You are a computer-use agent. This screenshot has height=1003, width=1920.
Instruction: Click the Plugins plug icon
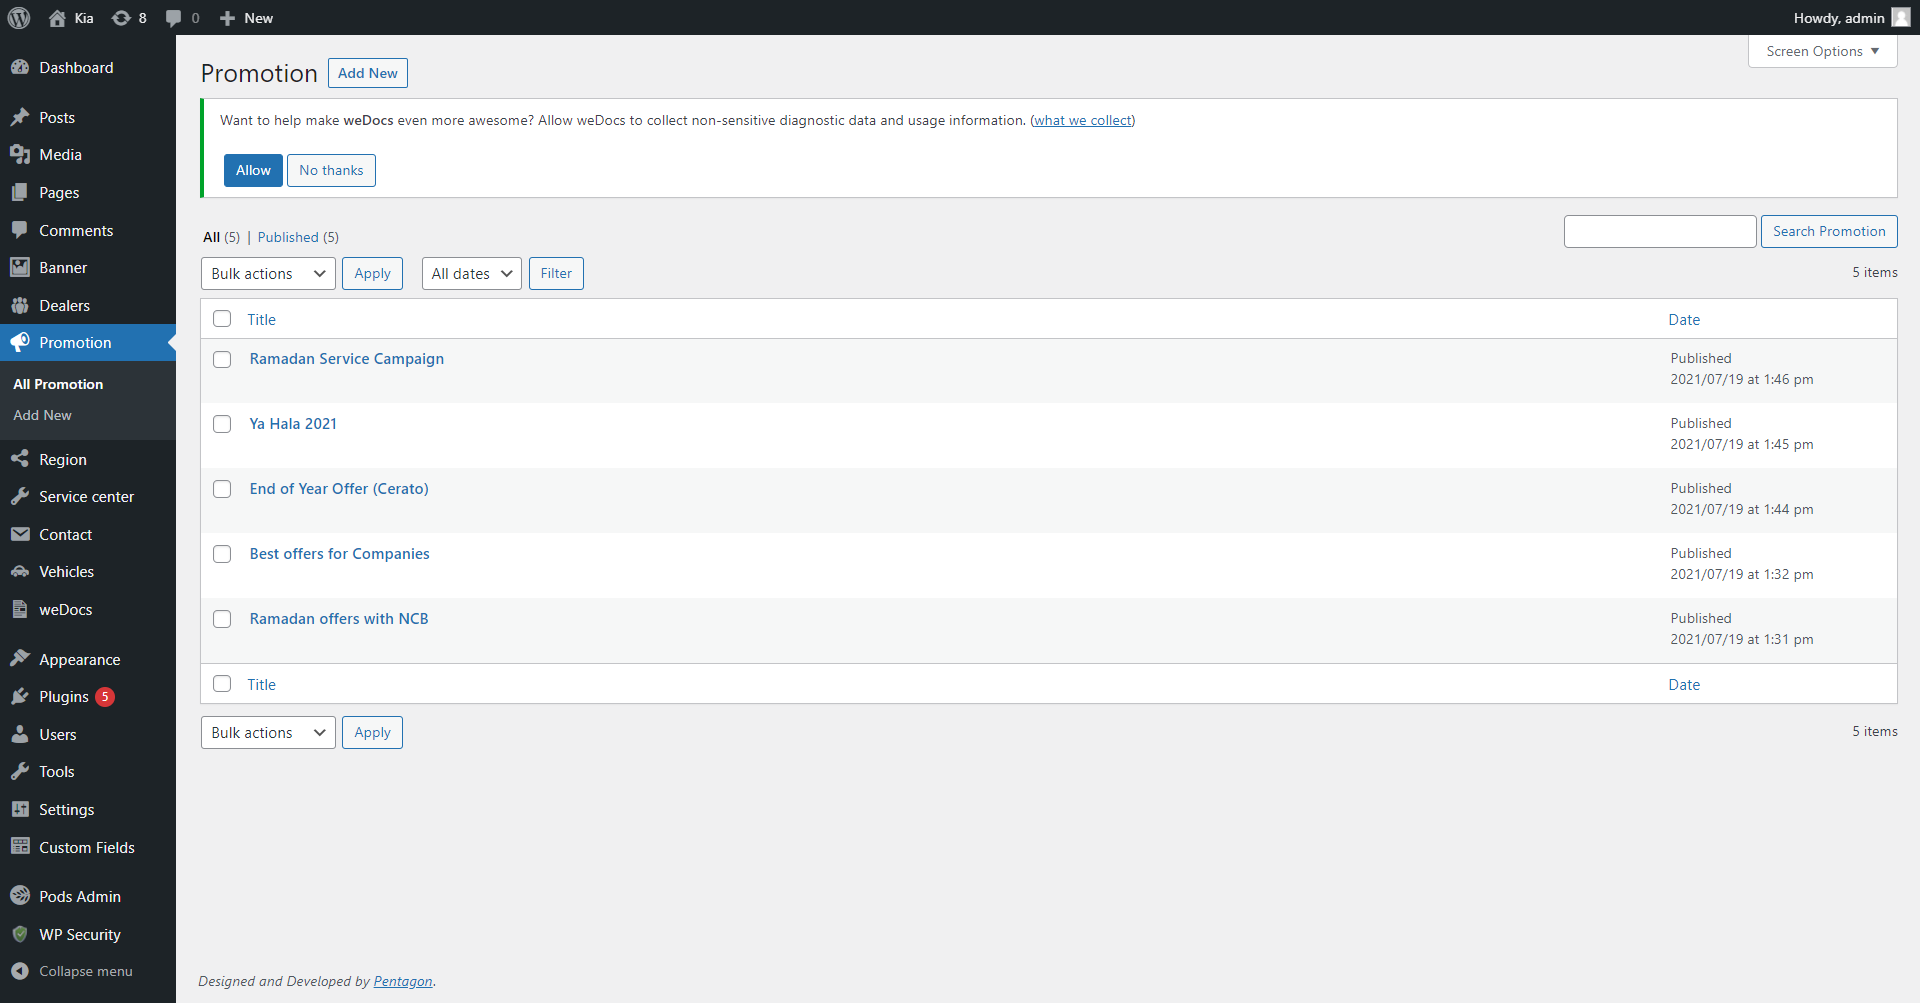20,696
